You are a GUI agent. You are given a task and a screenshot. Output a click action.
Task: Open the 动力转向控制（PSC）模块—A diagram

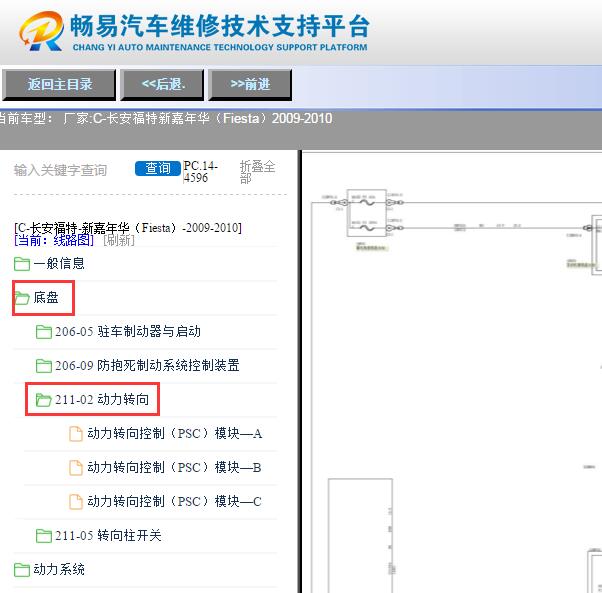click(x=175, y=434)
